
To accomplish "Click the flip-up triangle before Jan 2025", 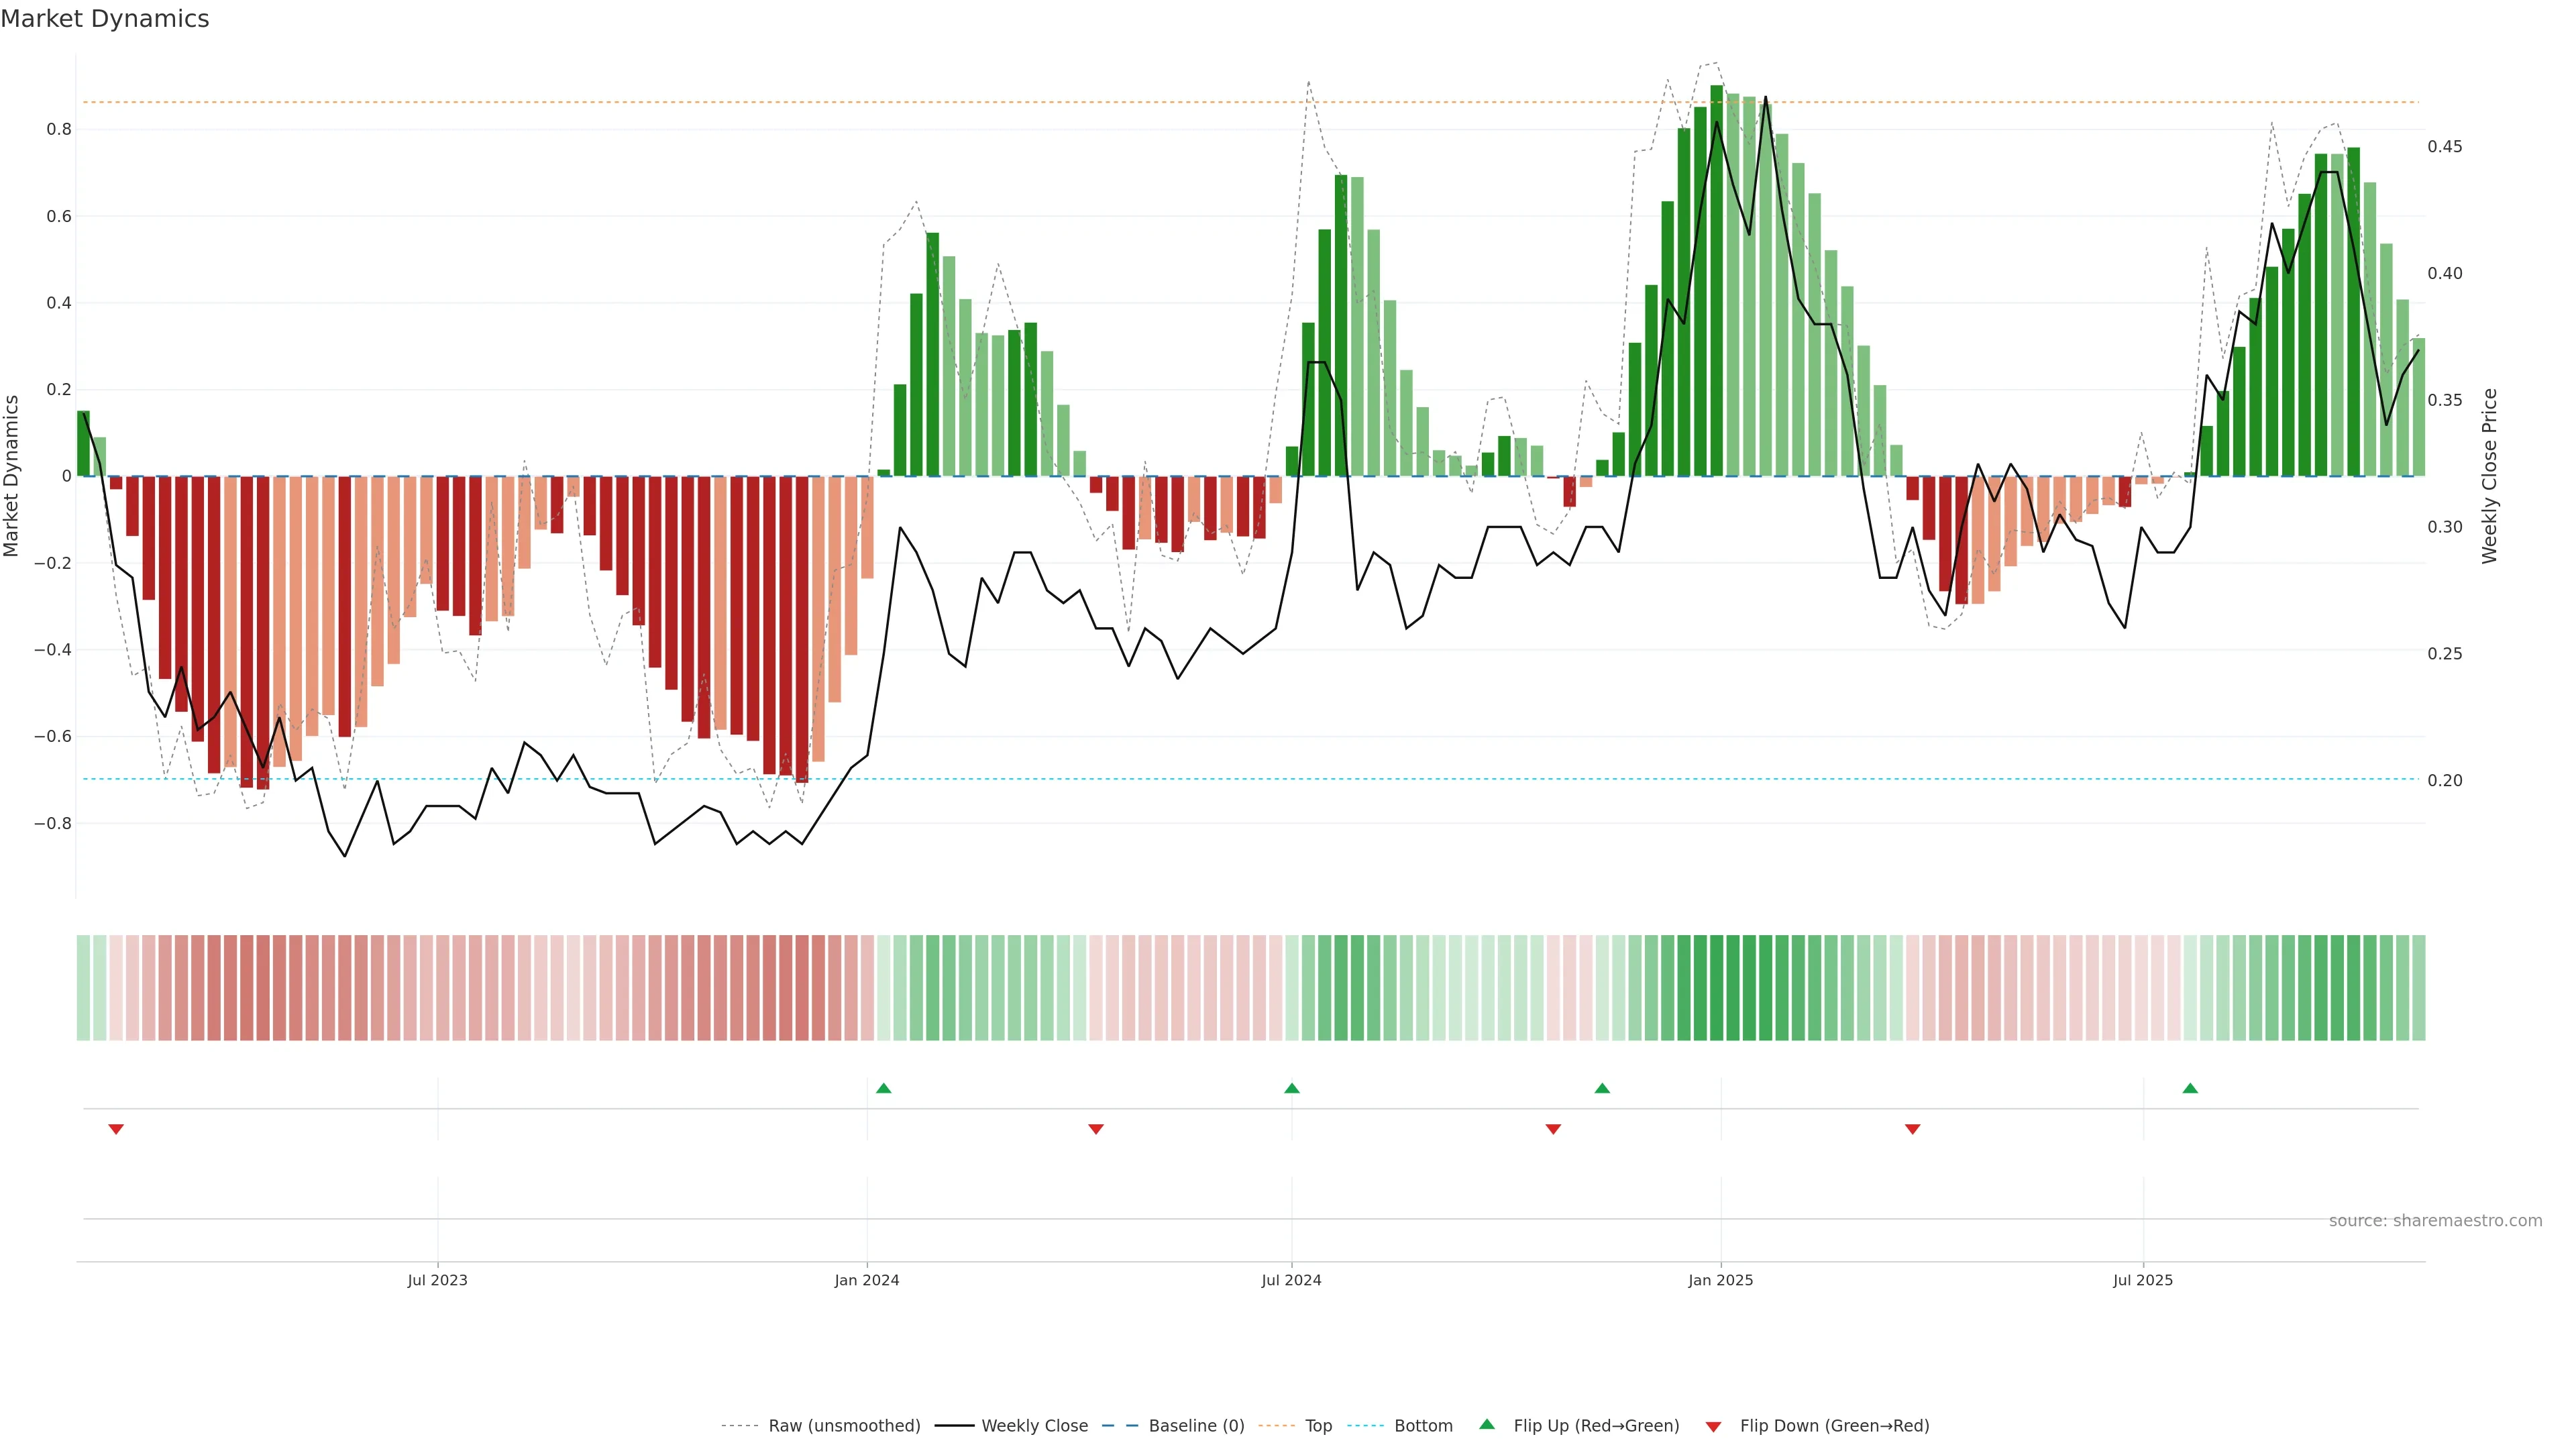I will 1602,1088.
